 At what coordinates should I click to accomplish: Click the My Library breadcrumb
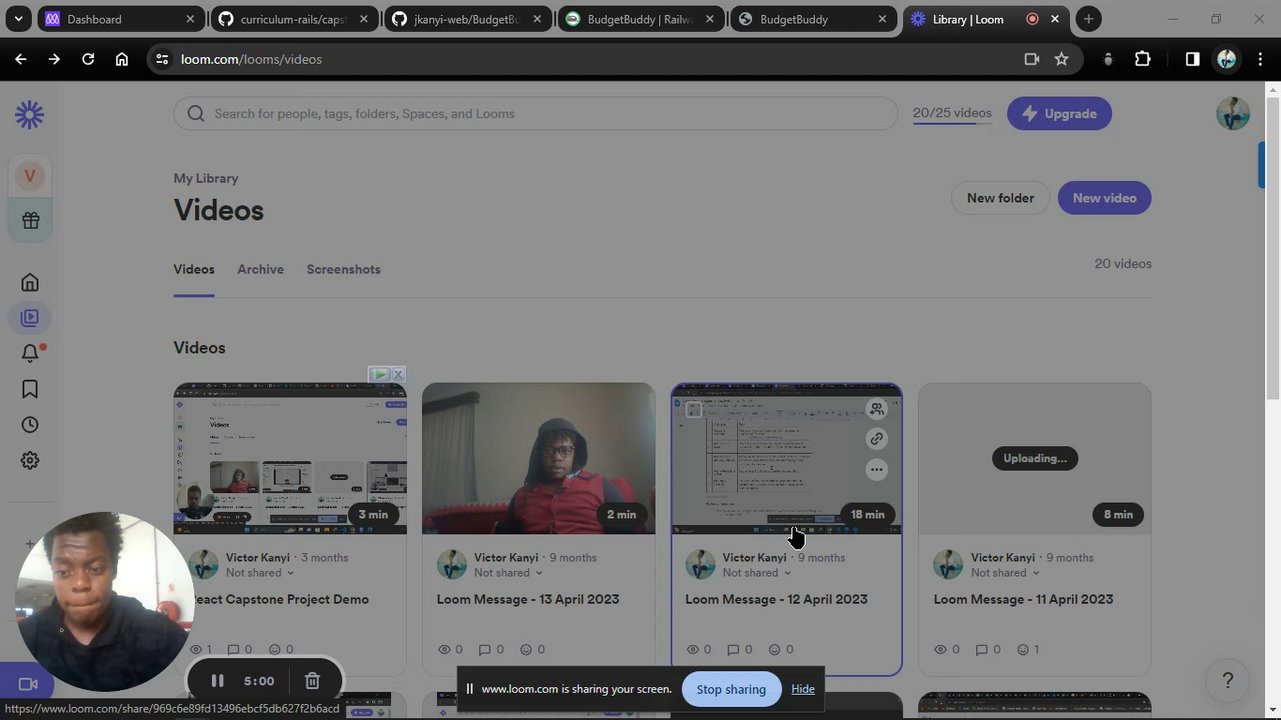pos(206,179)
